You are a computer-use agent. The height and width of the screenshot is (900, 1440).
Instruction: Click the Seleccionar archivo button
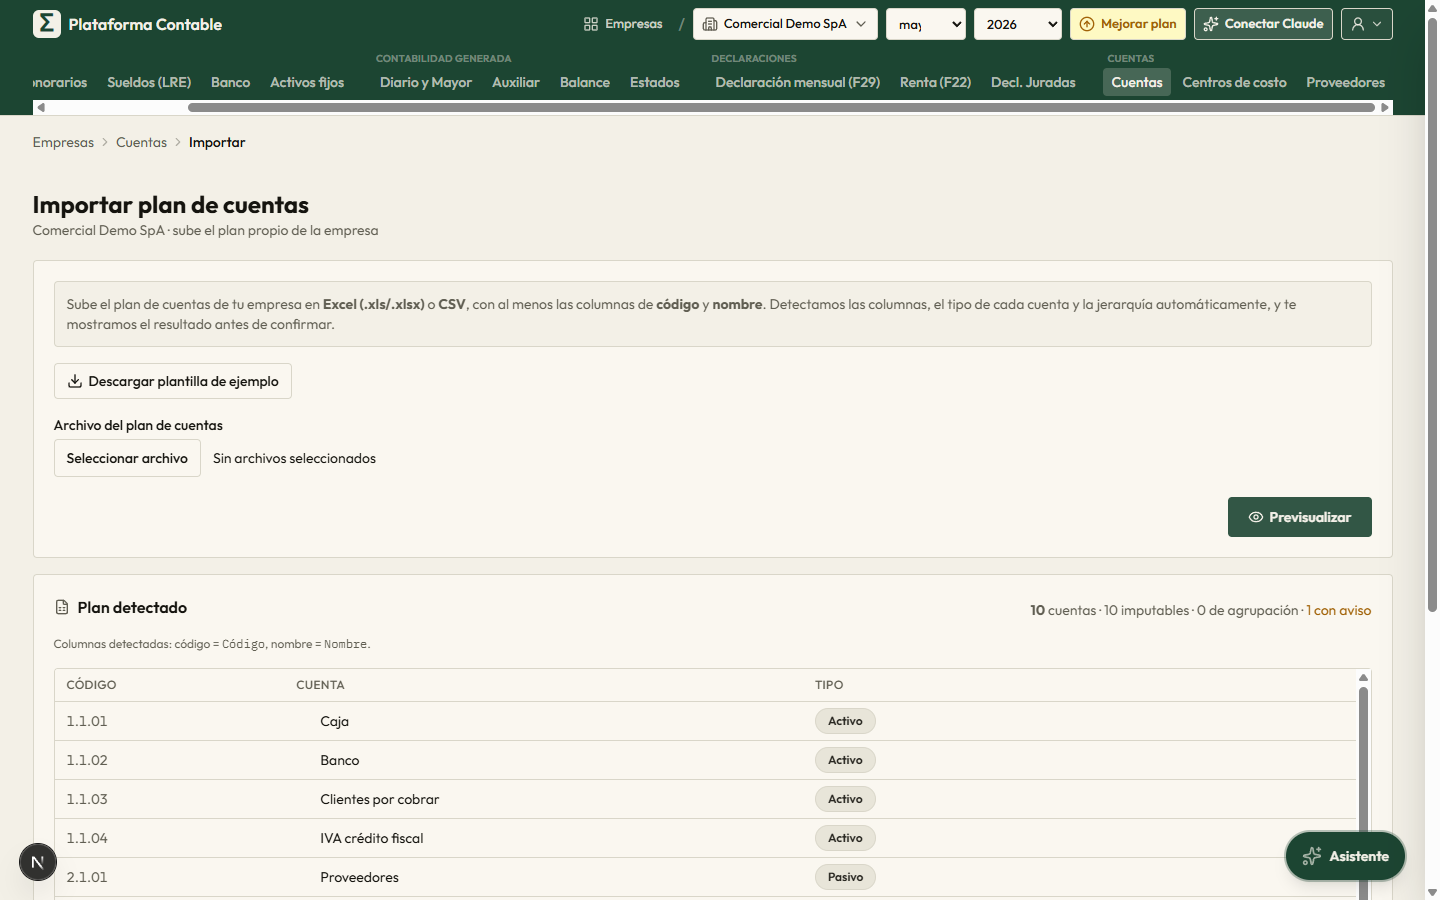tap(127, 458)
